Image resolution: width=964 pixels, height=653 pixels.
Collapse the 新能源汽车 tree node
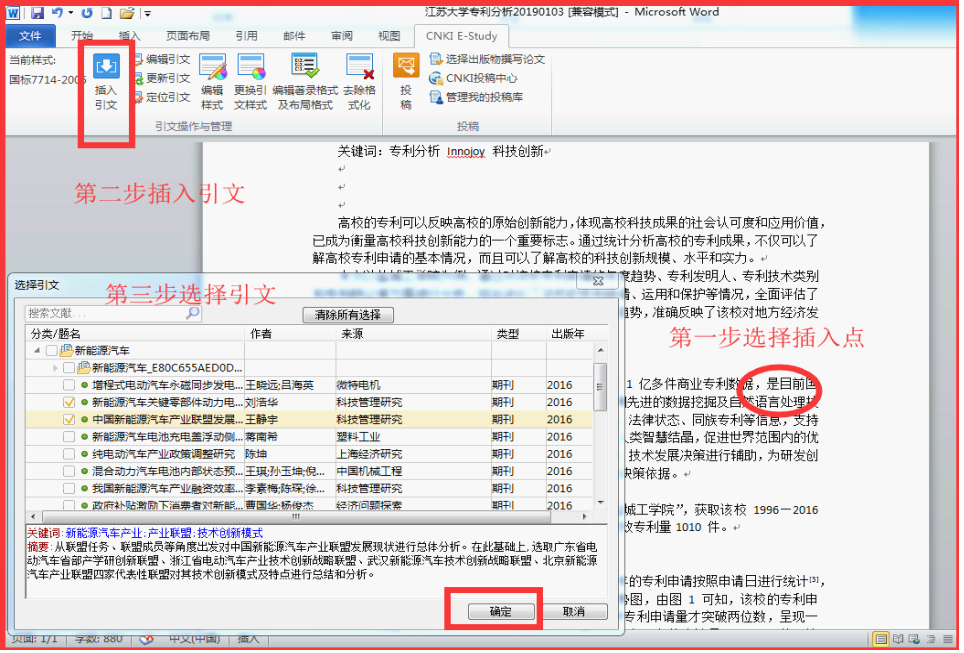click(x=37, y=350)
